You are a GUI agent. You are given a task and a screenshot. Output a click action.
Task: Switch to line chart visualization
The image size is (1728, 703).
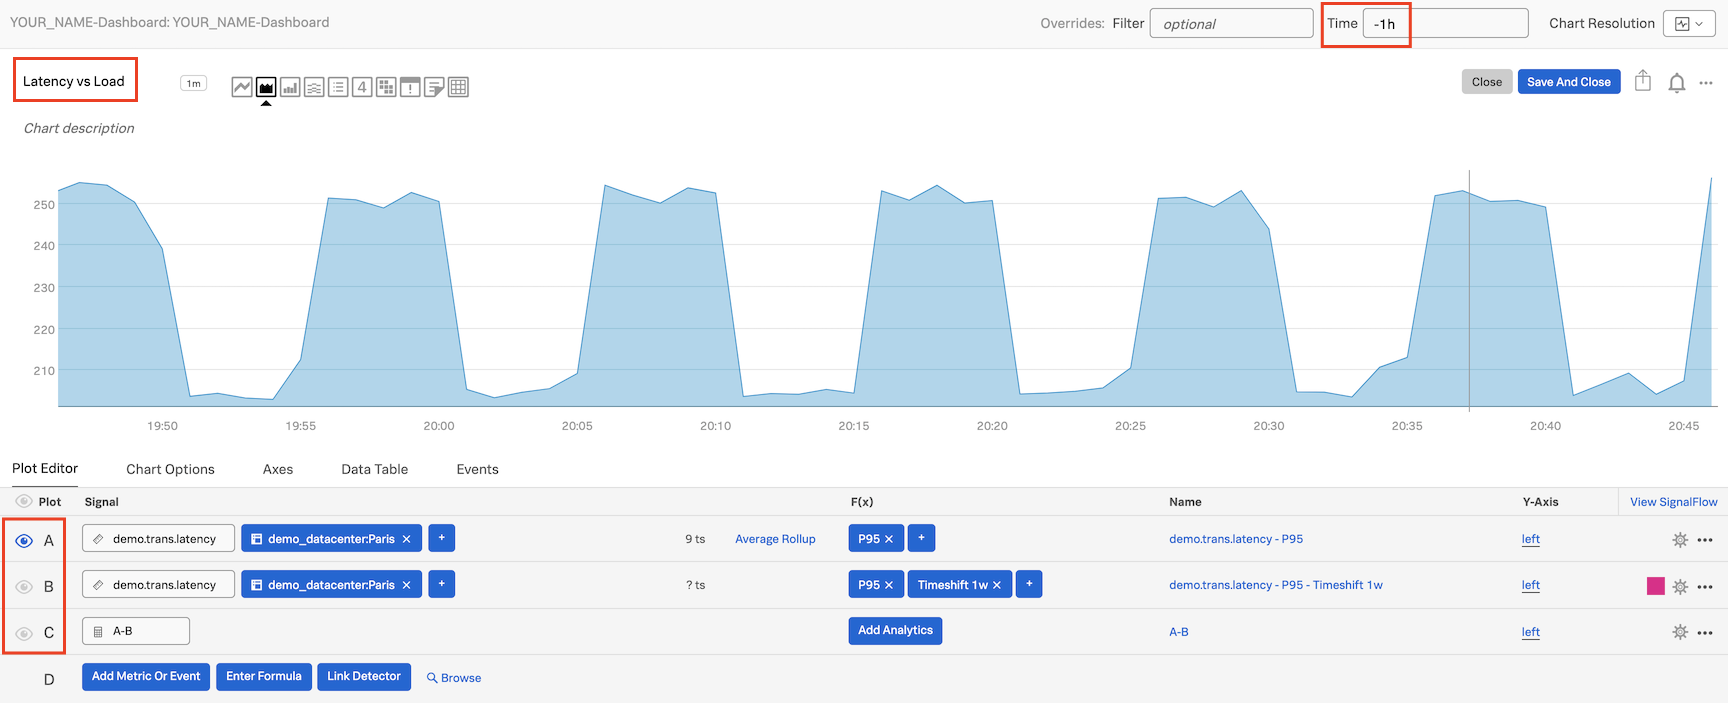(x=242, y=87)
